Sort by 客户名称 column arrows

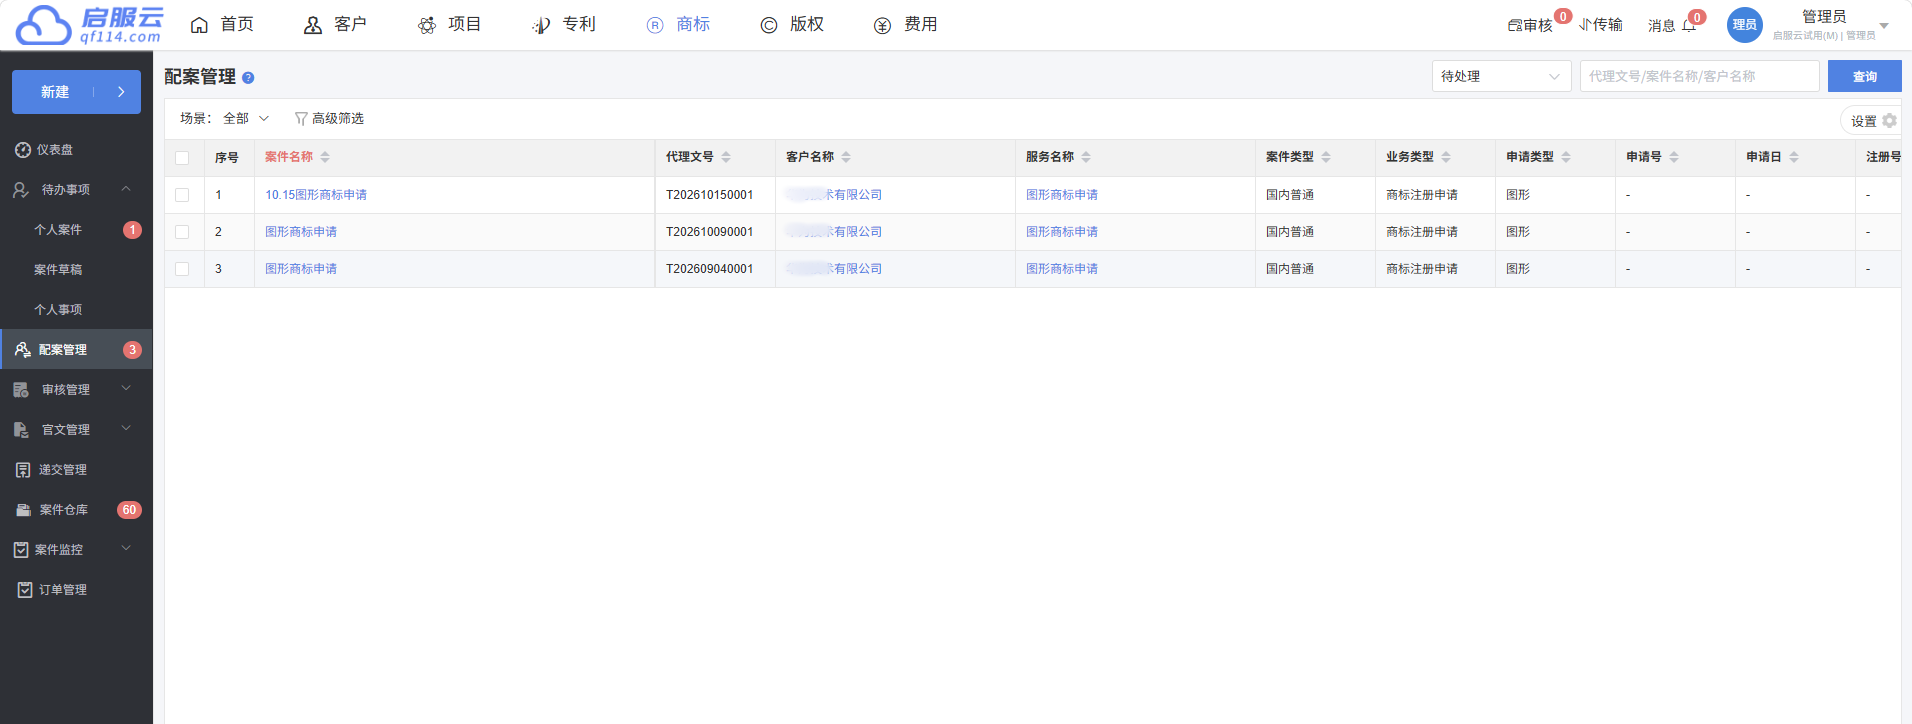pos(846,157)
